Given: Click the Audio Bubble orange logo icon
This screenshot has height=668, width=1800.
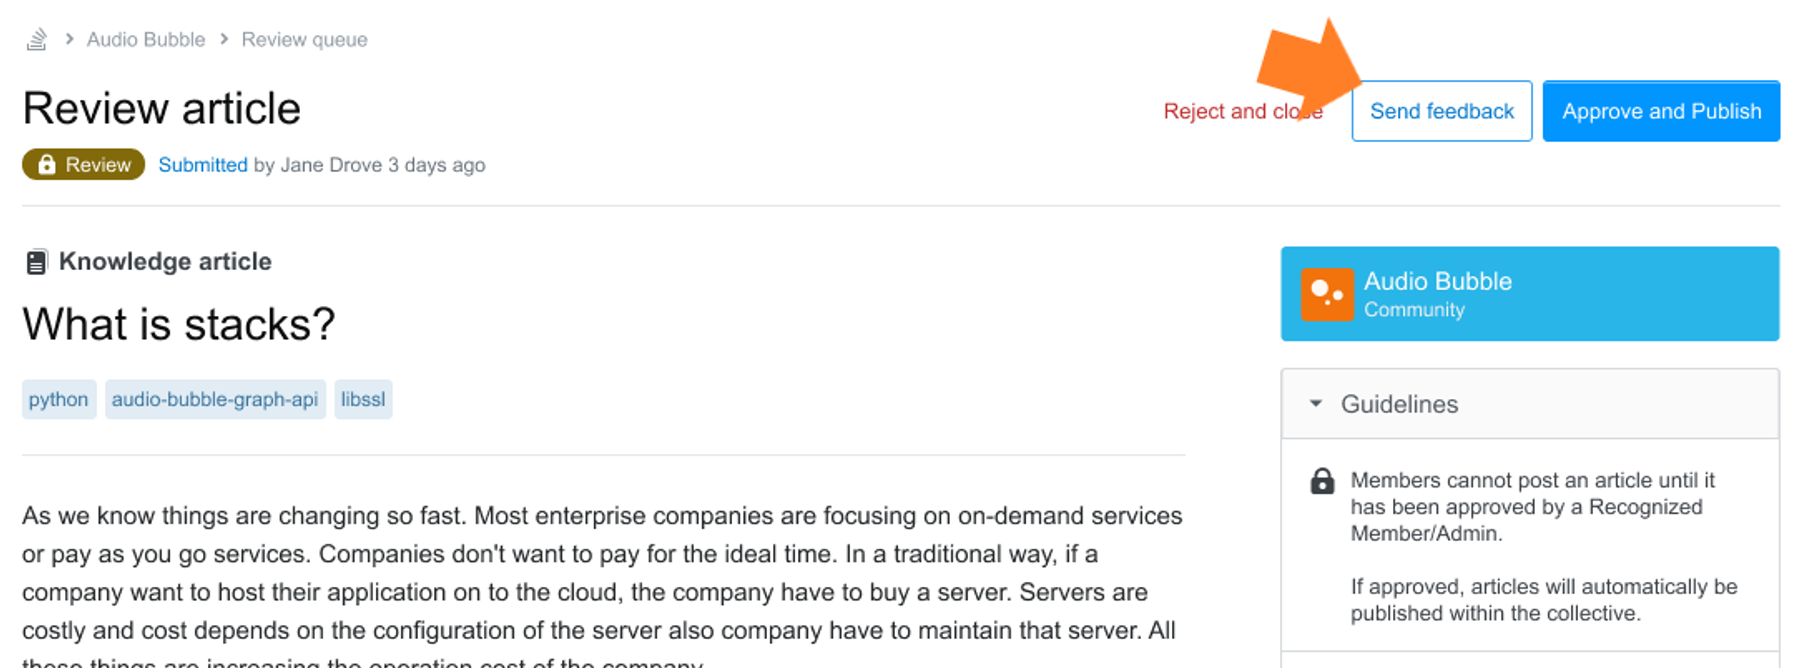Looking at the screenshot, I should (1327, 294).
